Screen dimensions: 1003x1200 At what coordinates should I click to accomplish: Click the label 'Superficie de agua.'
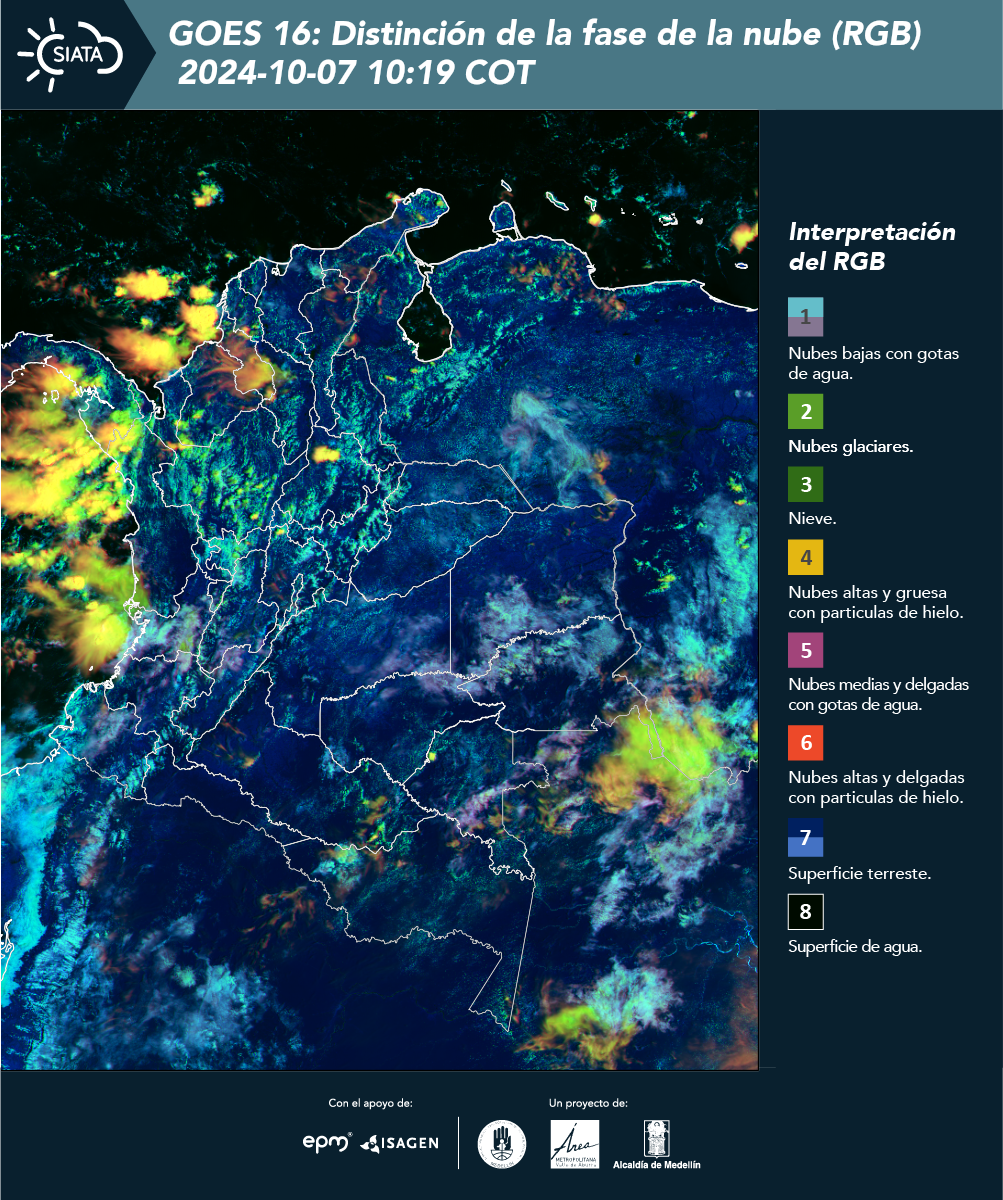pyautogui.click(x=855, y=947)
